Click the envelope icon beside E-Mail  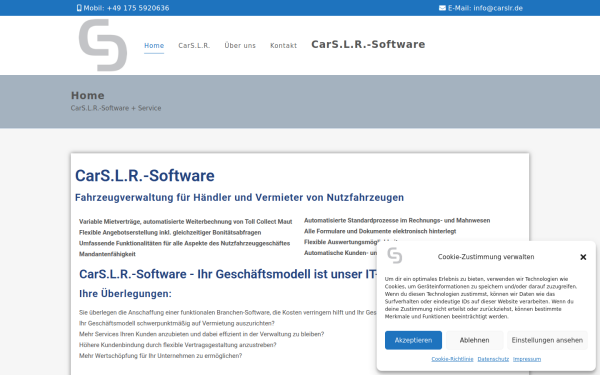coord(442,8)
